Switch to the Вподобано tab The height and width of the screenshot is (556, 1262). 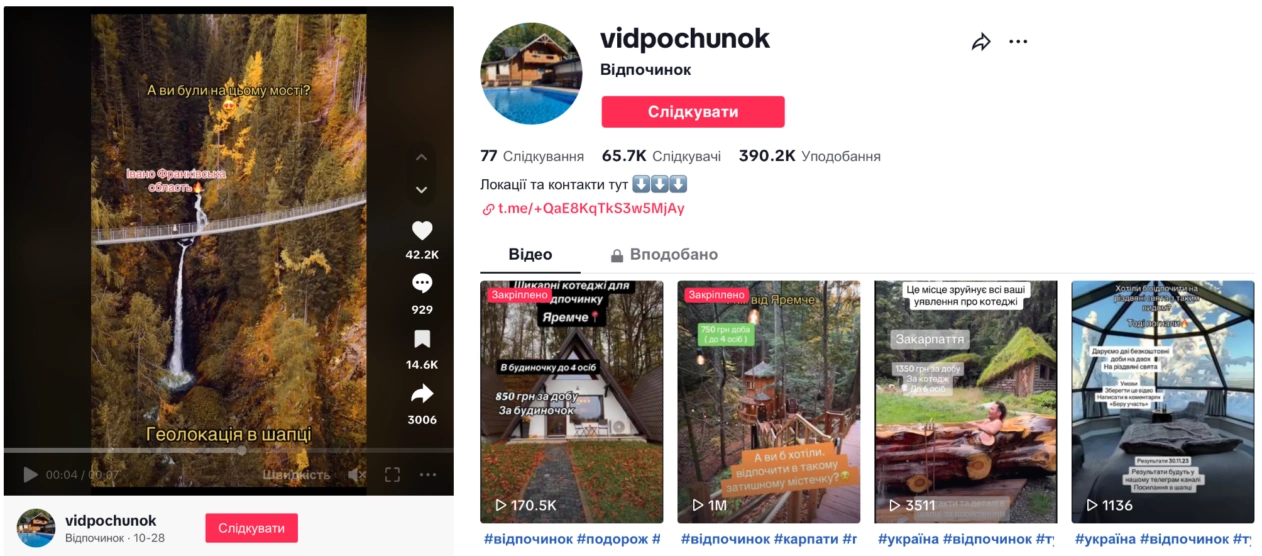click(664, 255)
